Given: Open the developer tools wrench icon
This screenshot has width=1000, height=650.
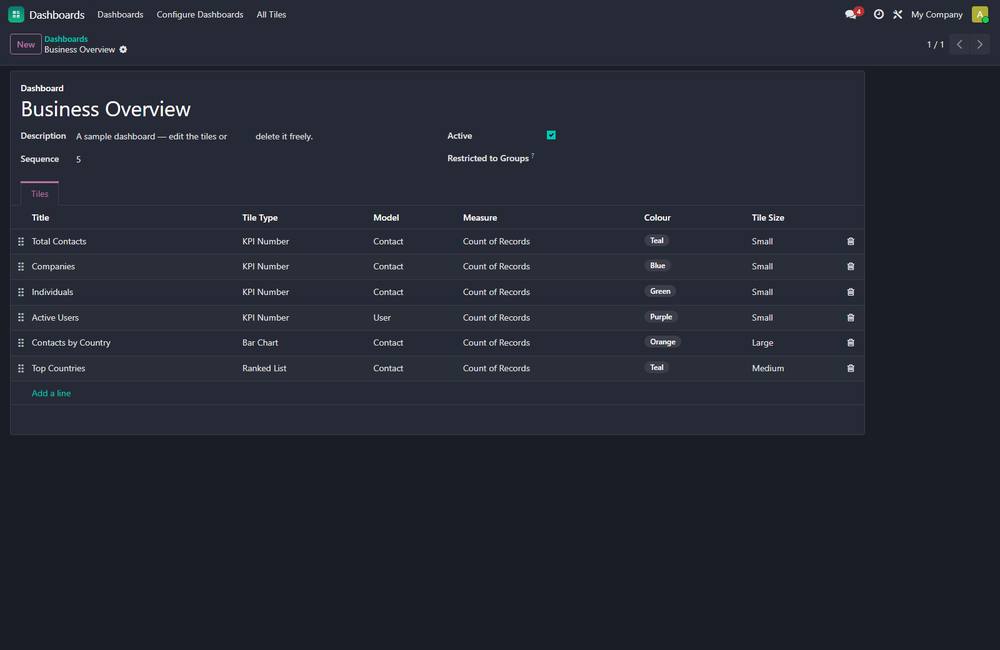Looking at the screenshot, I should pos(898,14).
